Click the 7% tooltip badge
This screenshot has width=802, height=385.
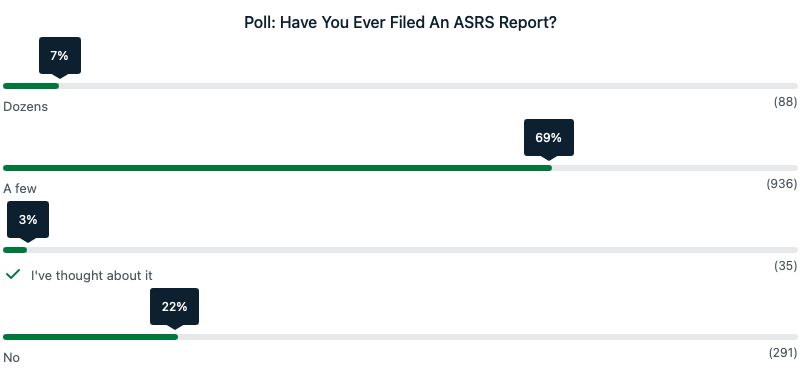pos(60,56)
